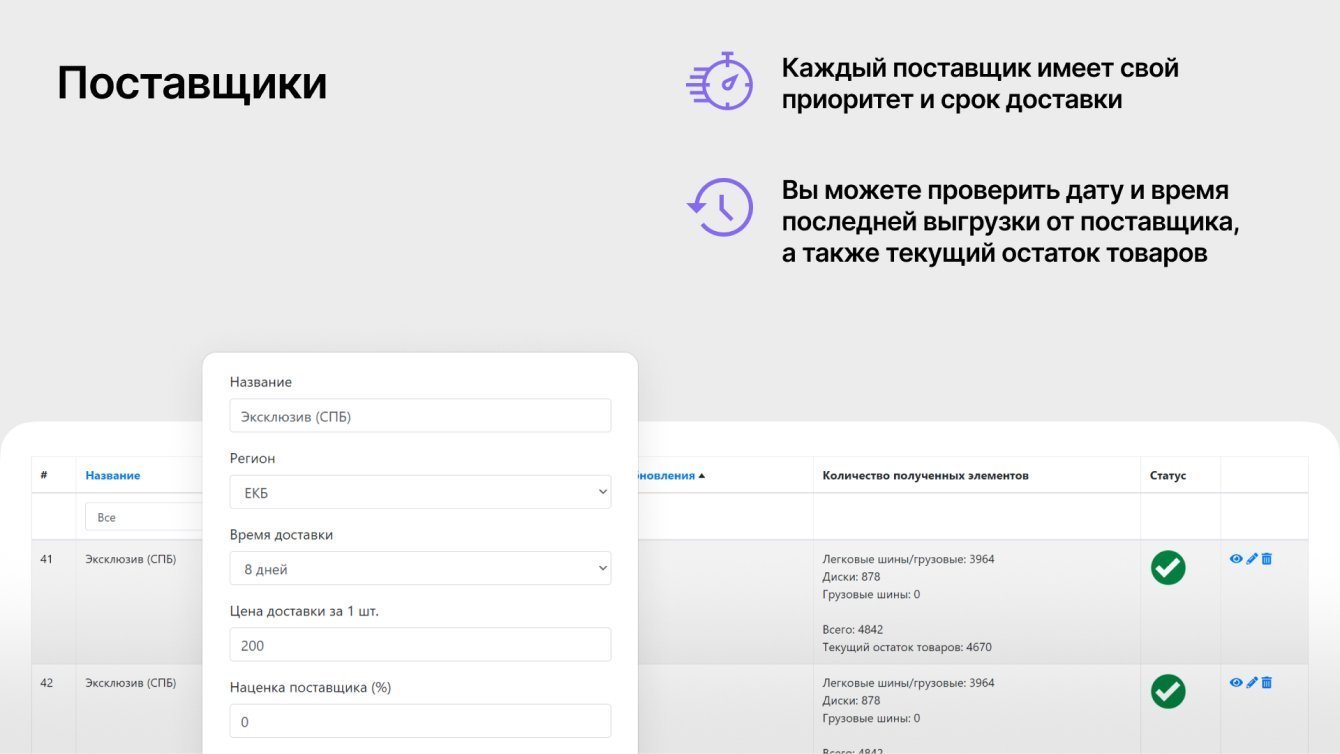Click the 'Количество полученных элементов' column header
This screenshot has height=754, width=1340.
click(x=925, y=475)
